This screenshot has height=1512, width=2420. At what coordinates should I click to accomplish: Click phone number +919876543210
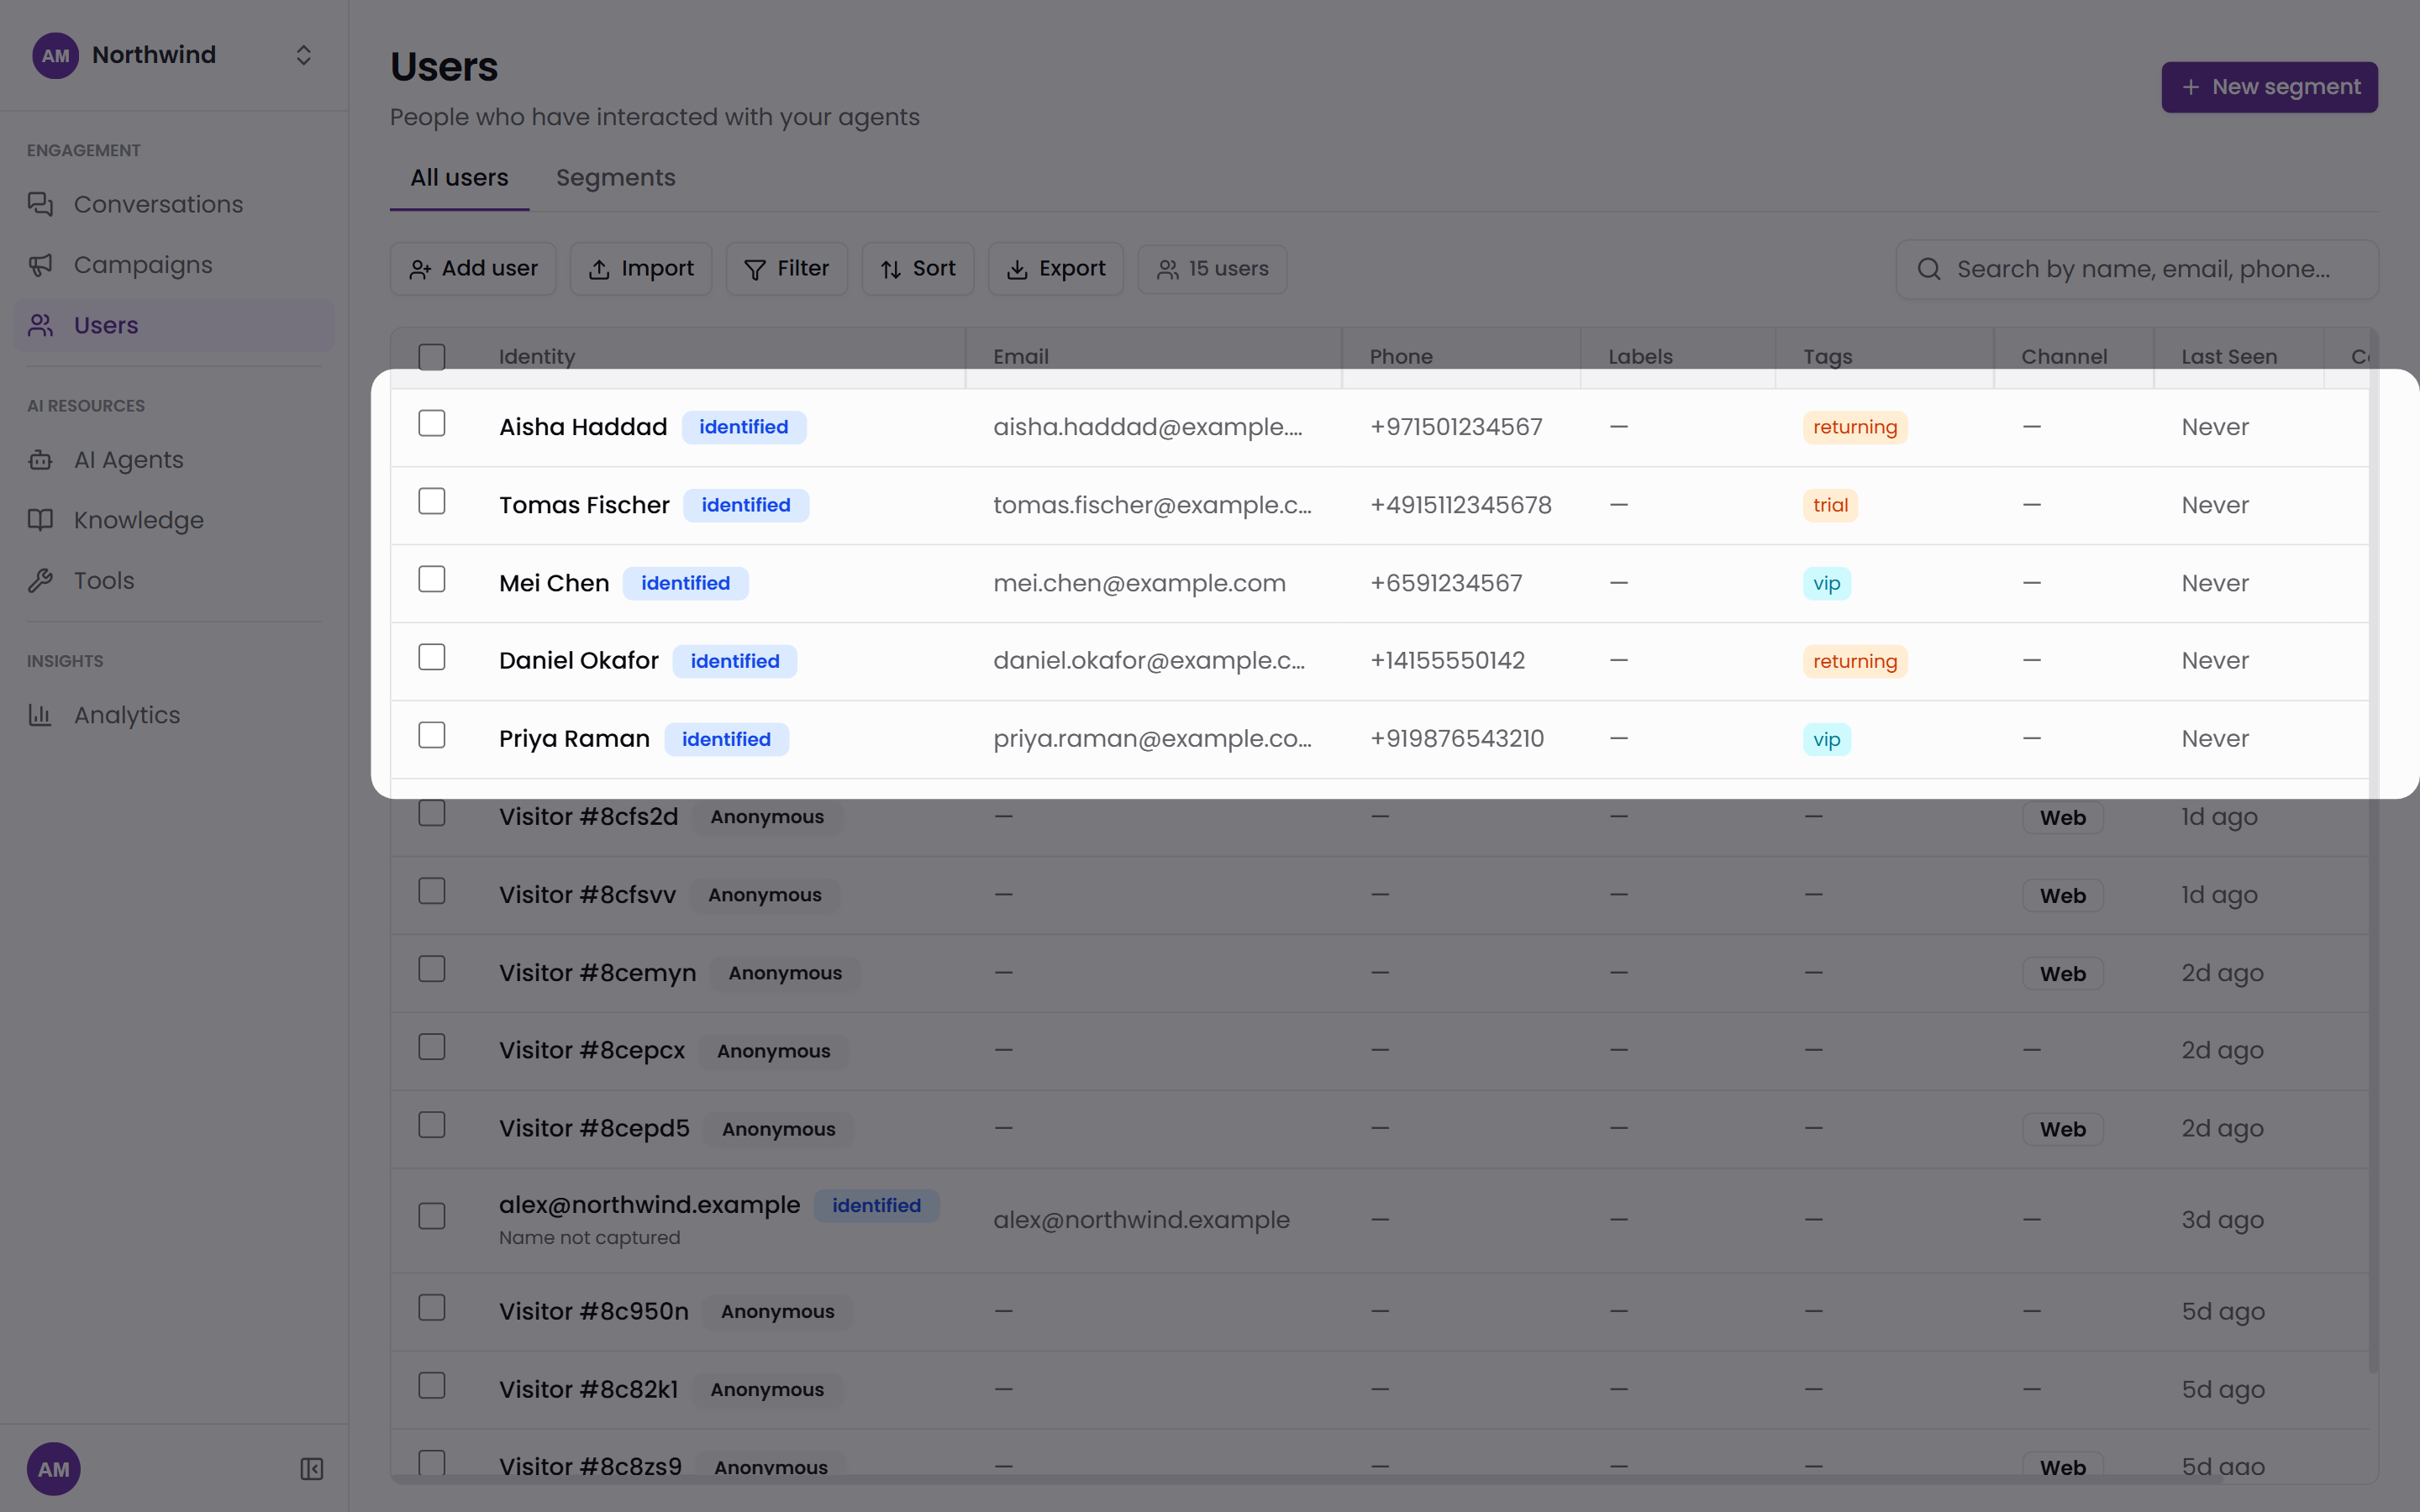pos(1457,739)
